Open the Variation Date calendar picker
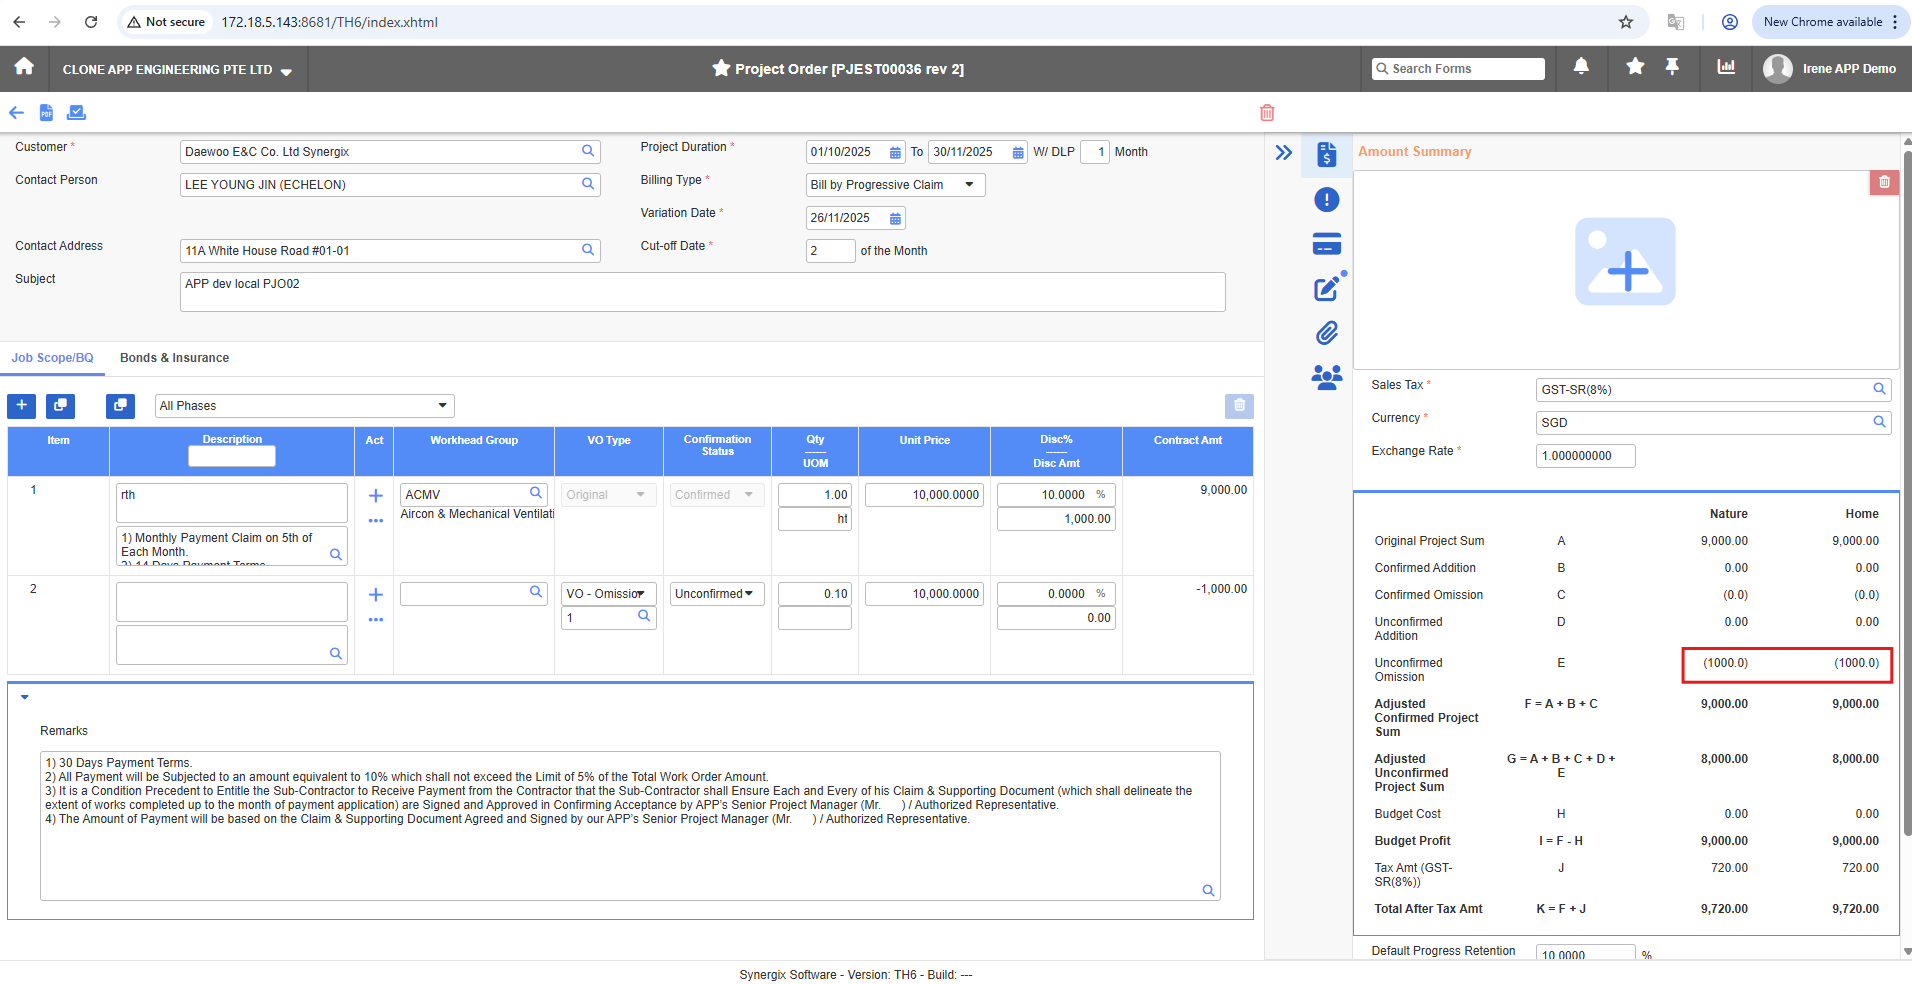This screenshot has height=984, width=1912. click(x=895, y=218)
